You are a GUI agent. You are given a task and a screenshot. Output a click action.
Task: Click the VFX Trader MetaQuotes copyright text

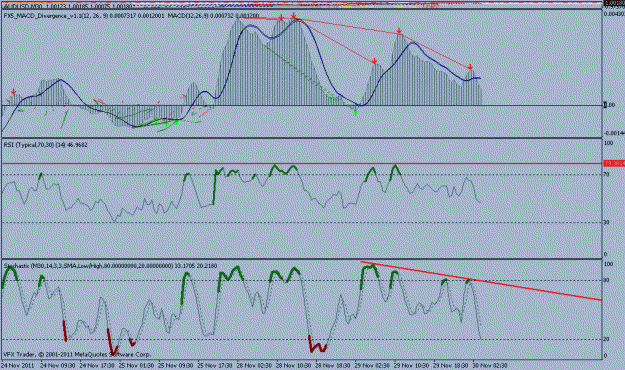click(x=77, y=354)
